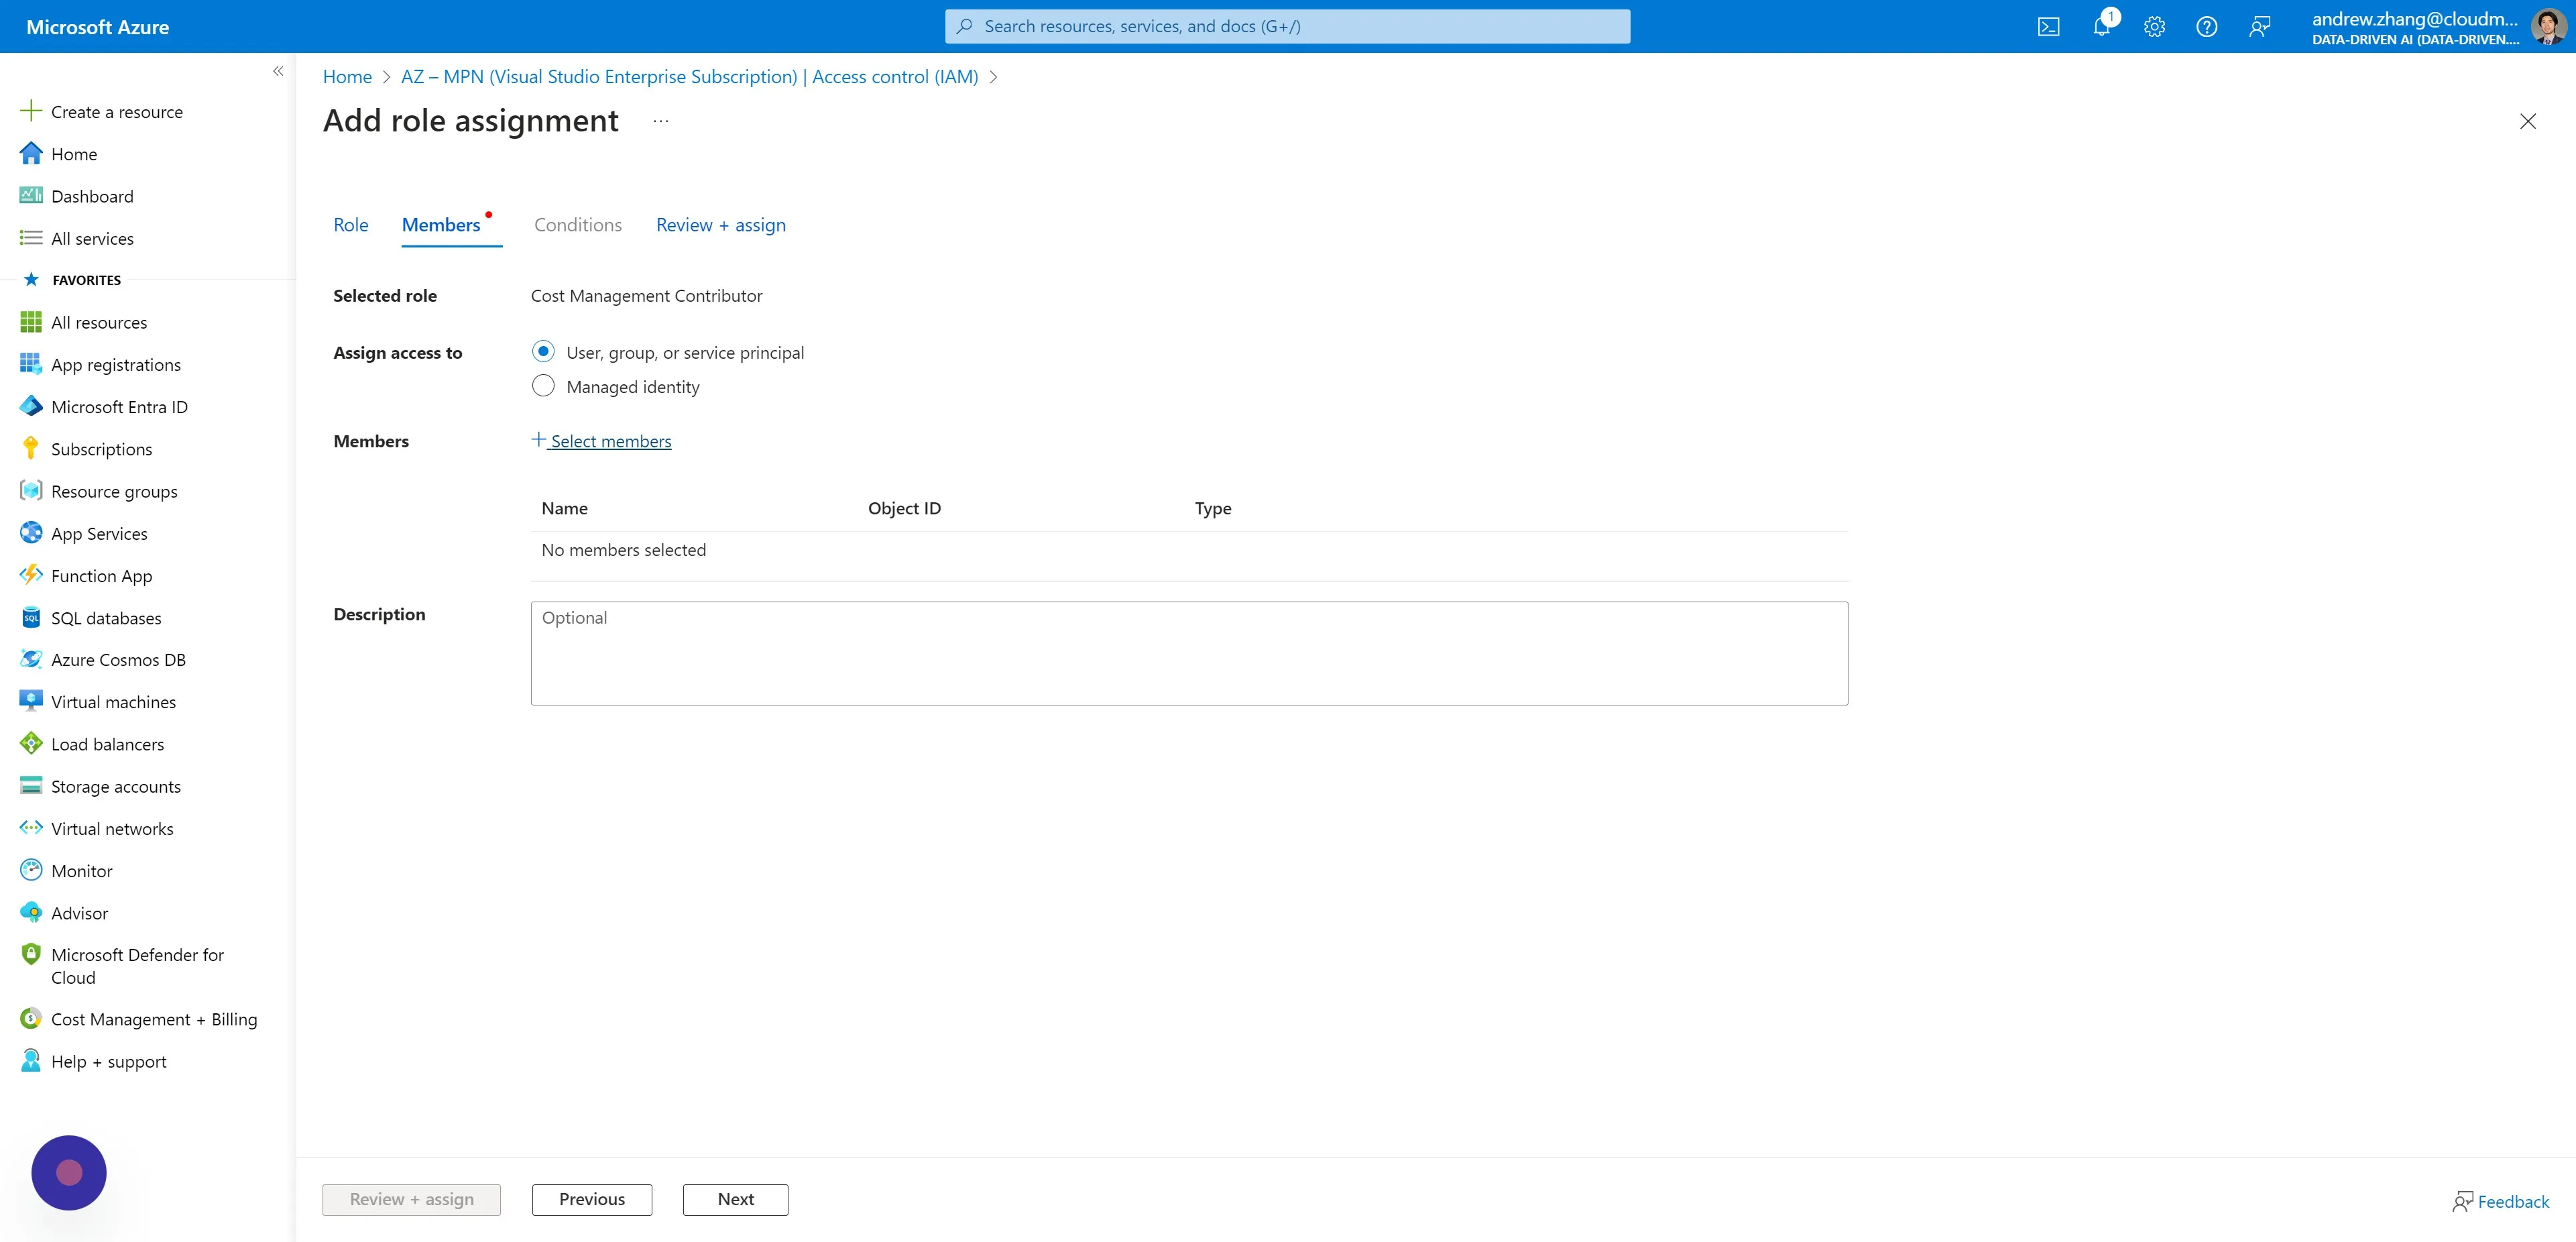Viewport: 2576px width, 1242px height.
Task: Click the Description text box
Action: (x=1189, y=653)
